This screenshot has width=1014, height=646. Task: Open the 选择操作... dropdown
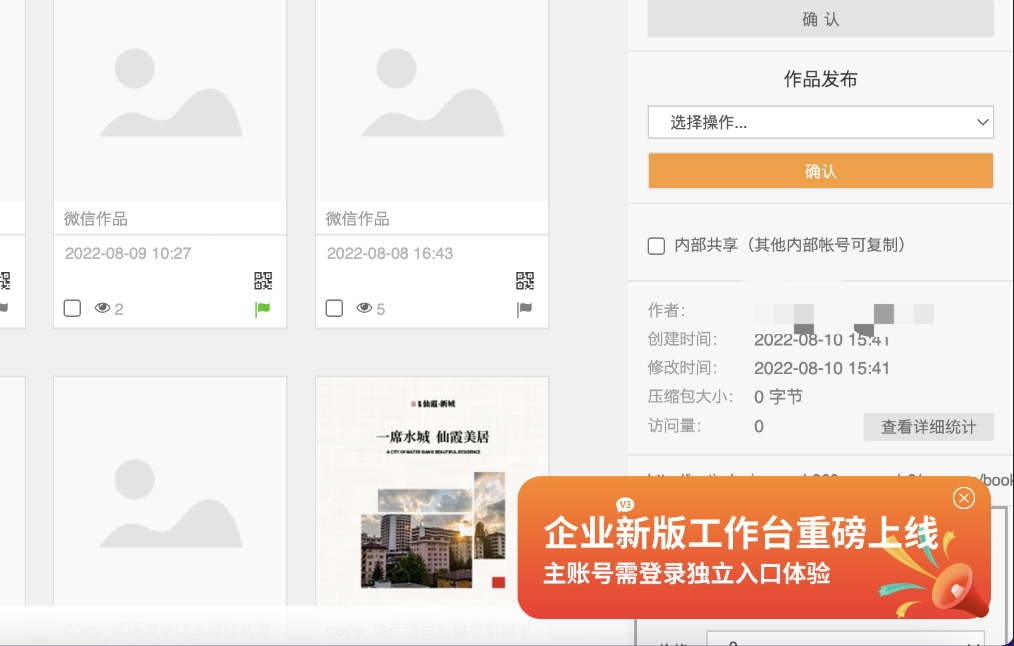click(820, 122)
